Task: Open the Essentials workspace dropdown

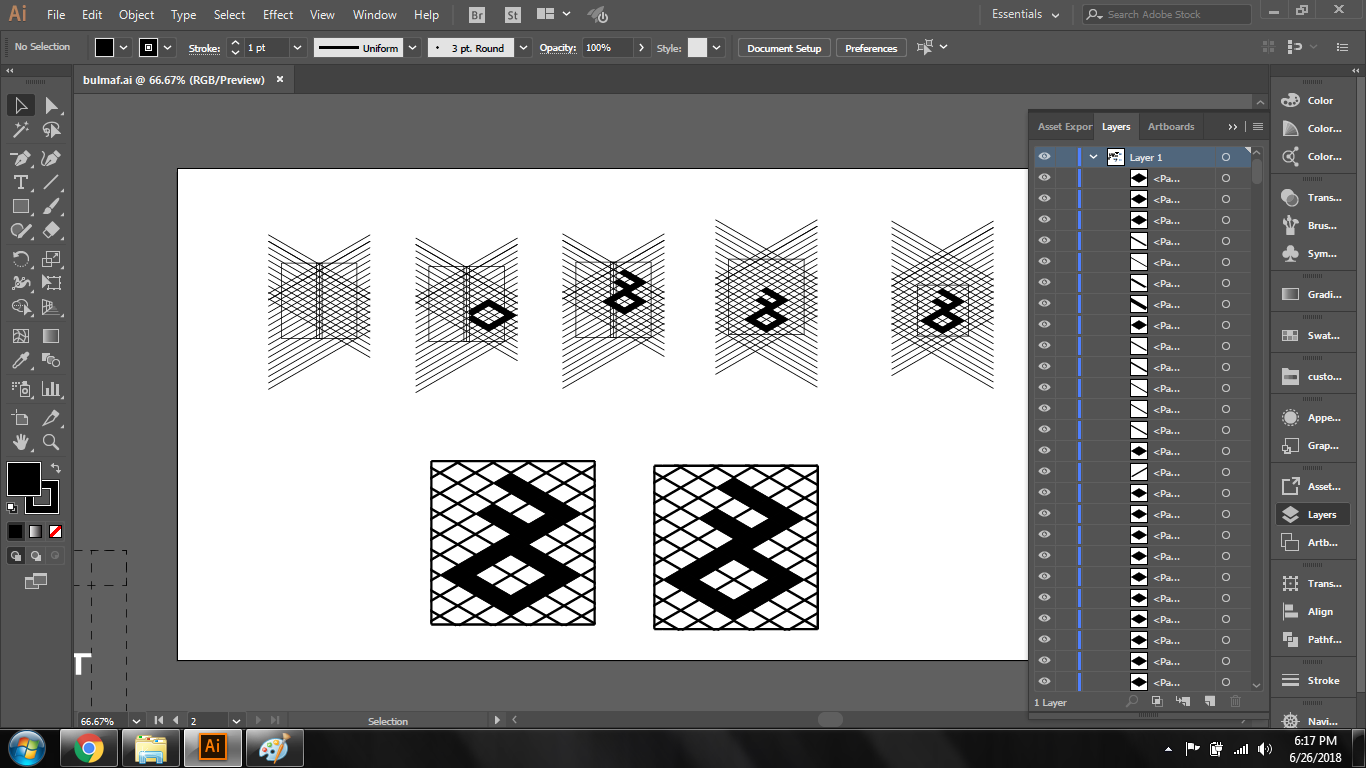Action: [1026, 15]
